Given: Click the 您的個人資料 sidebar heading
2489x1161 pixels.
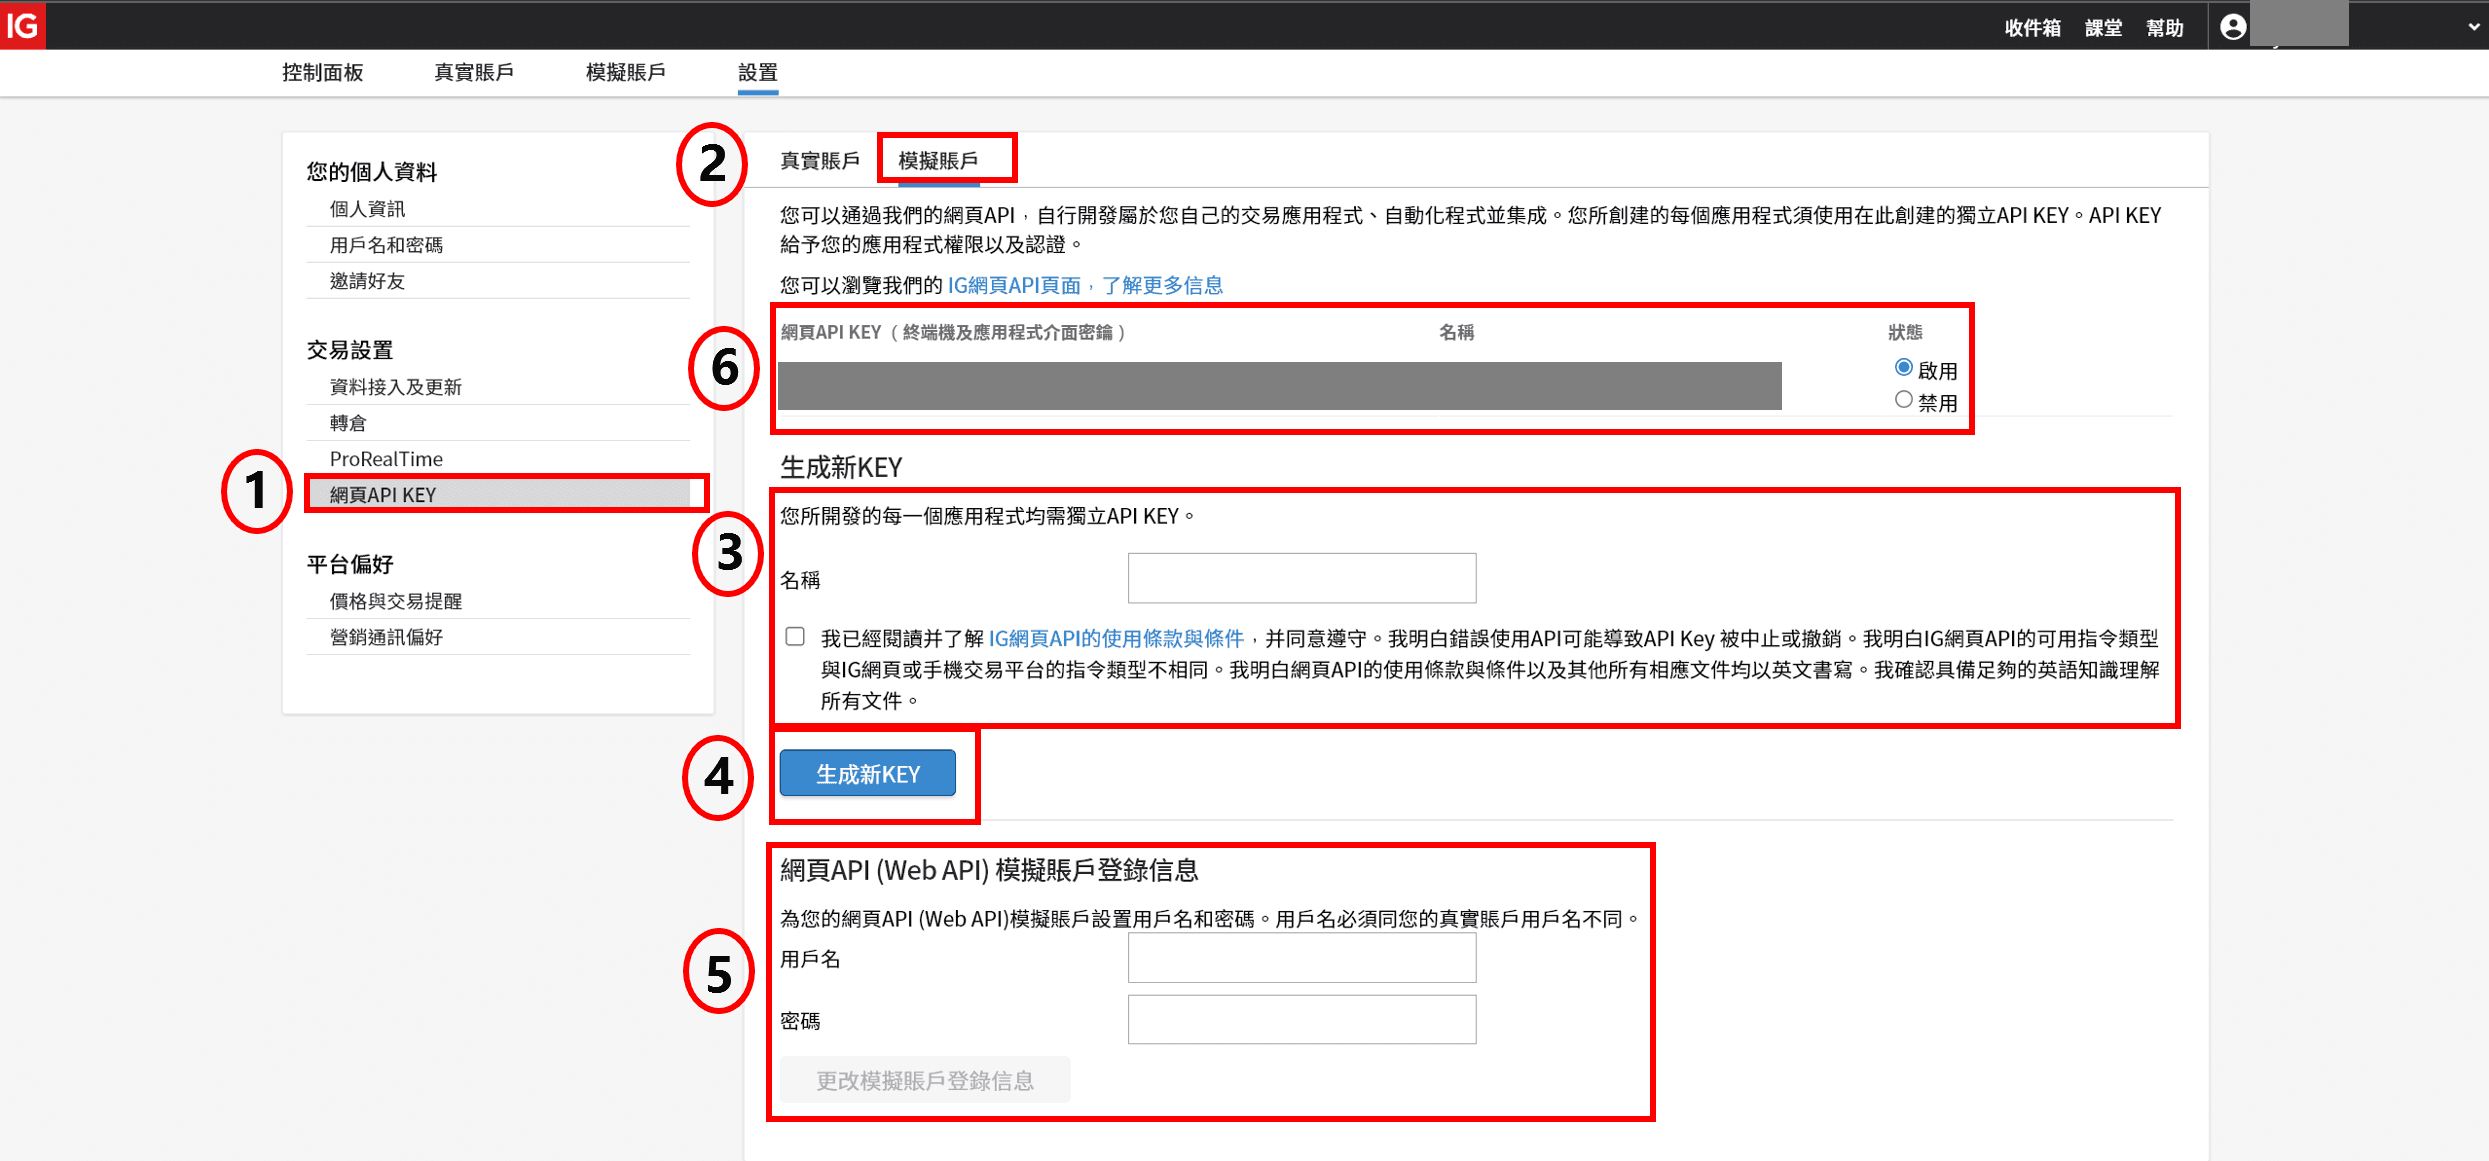Looking at the screenshot, I should coord(372,172).
